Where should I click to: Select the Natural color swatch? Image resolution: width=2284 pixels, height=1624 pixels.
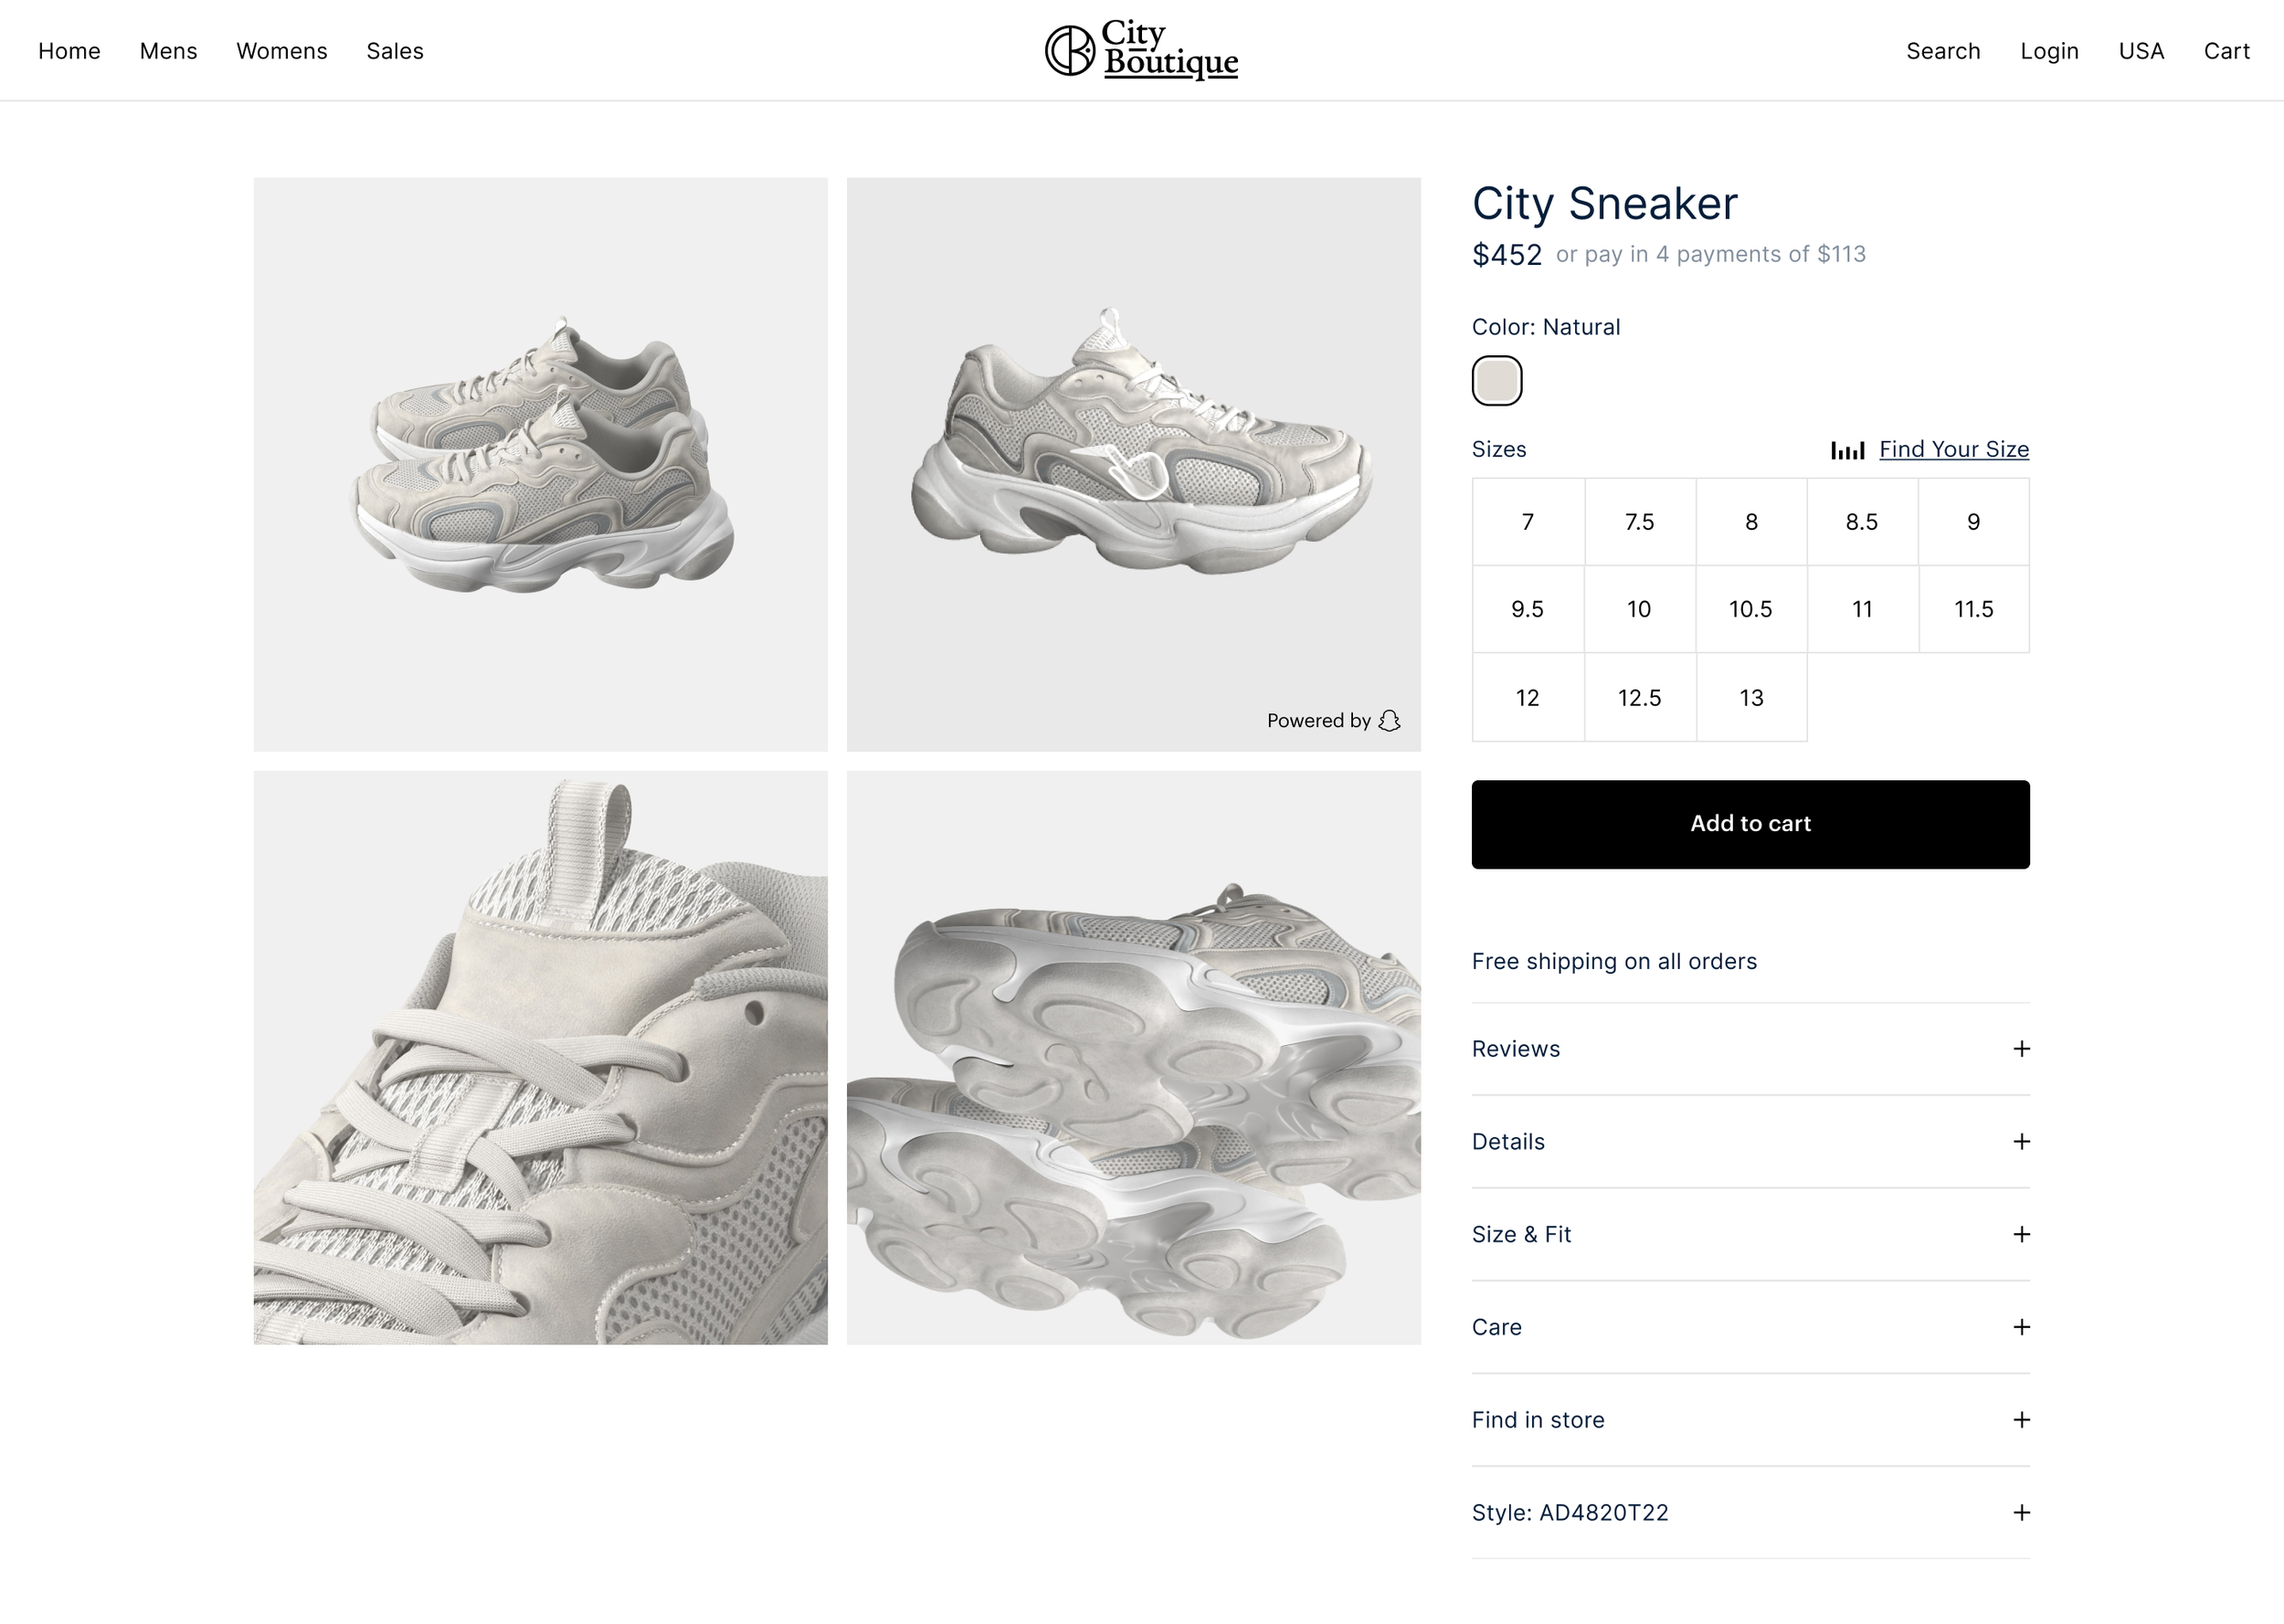tap(1497, 381)
